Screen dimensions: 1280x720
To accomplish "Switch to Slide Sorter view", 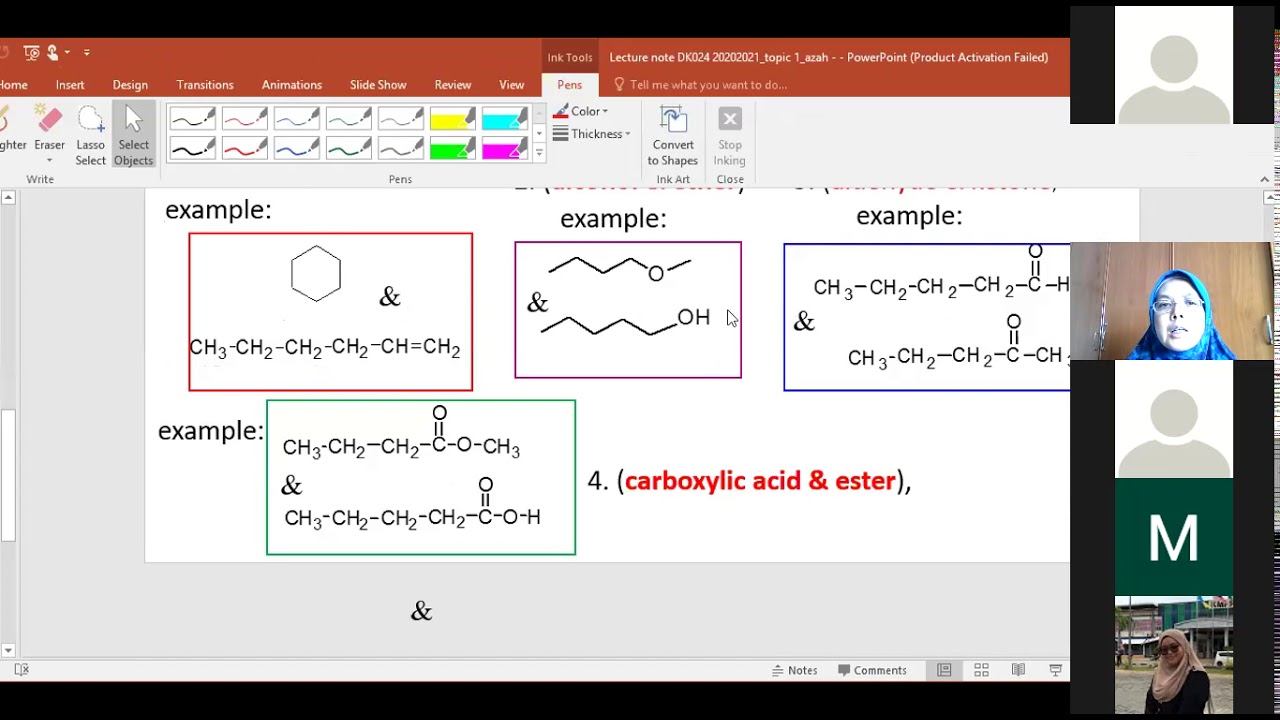I will coord(981,670).
